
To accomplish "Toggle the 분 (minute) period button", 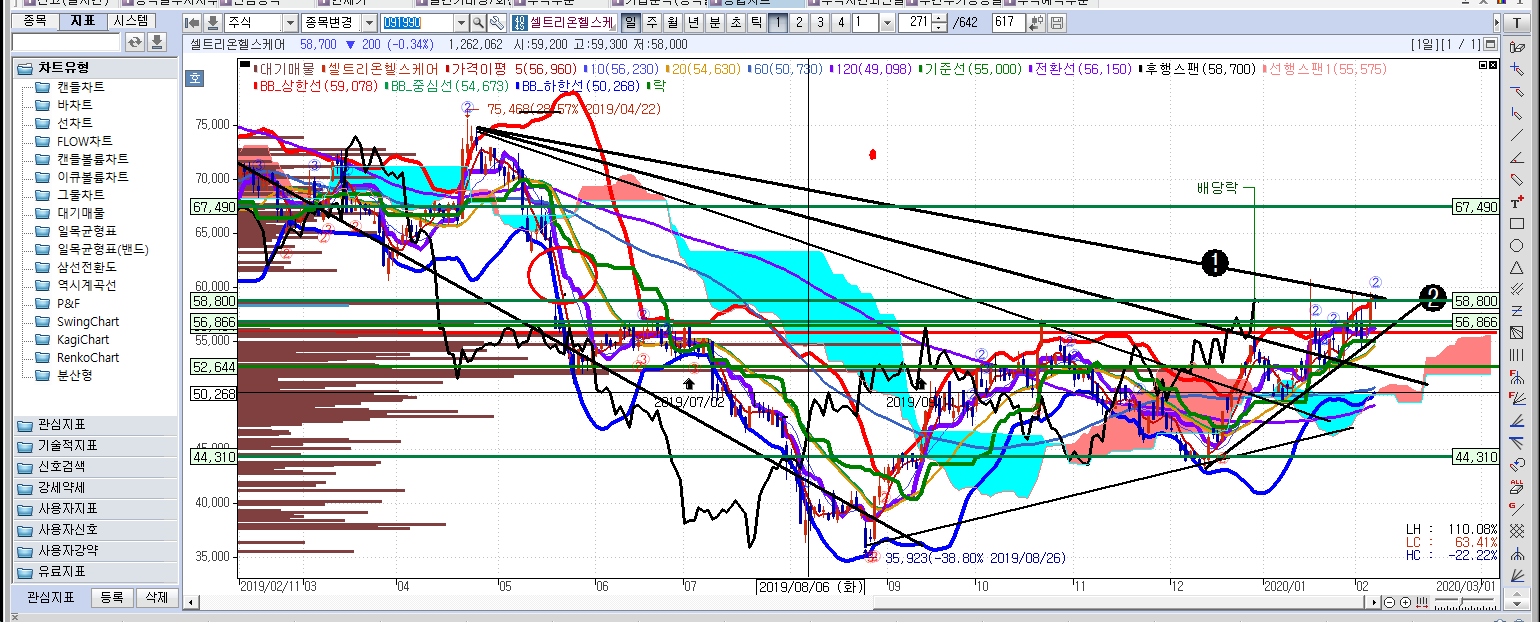I will [x=714, y=22].
